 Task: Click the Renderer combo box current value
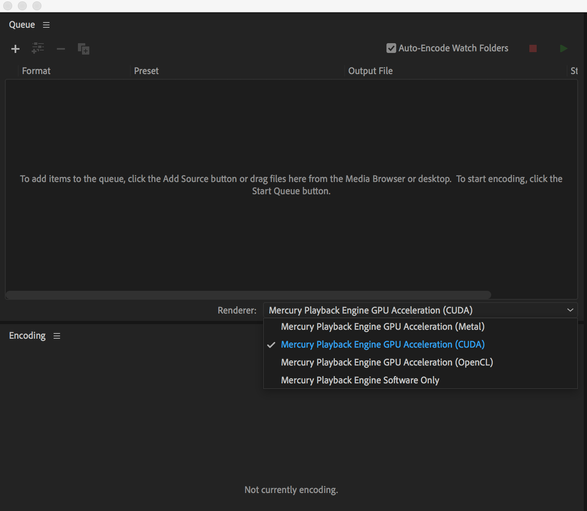[420, 310]
